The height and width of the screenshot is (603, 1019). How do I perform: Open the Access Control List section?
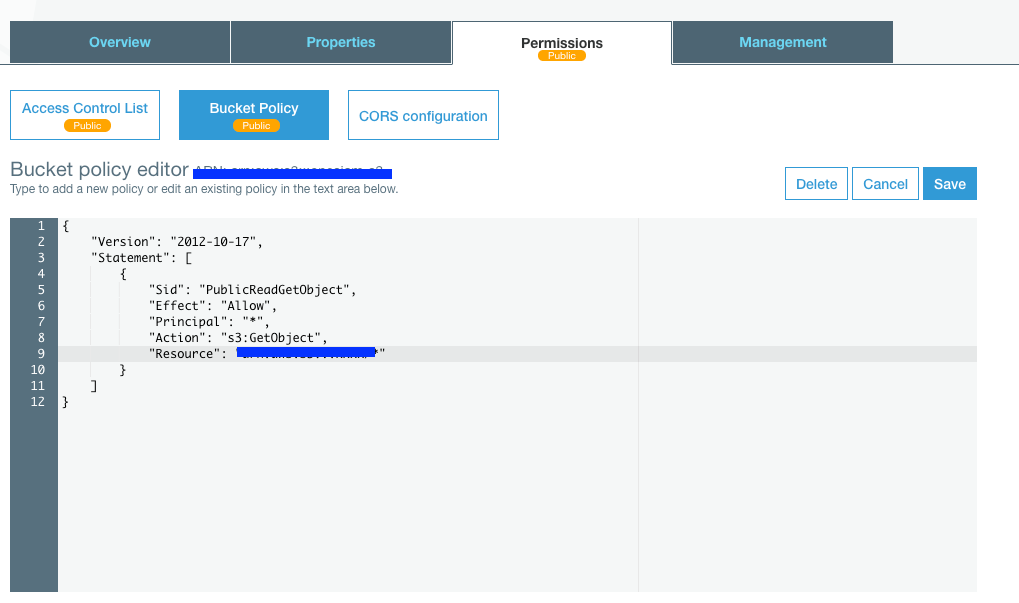tap(84, 108)
